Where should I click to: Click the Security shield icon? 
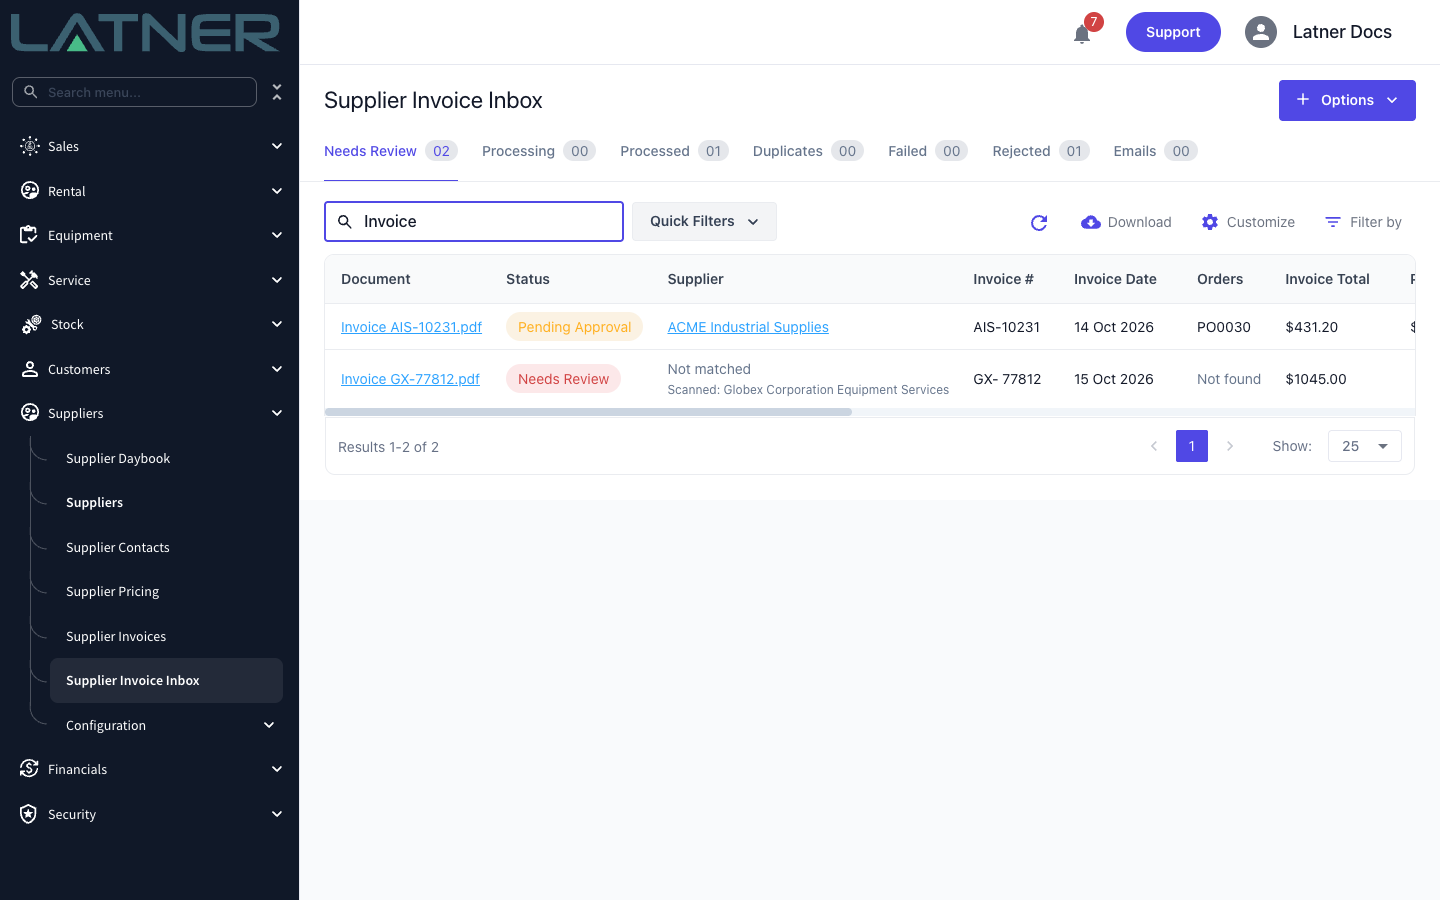point(29,814)
